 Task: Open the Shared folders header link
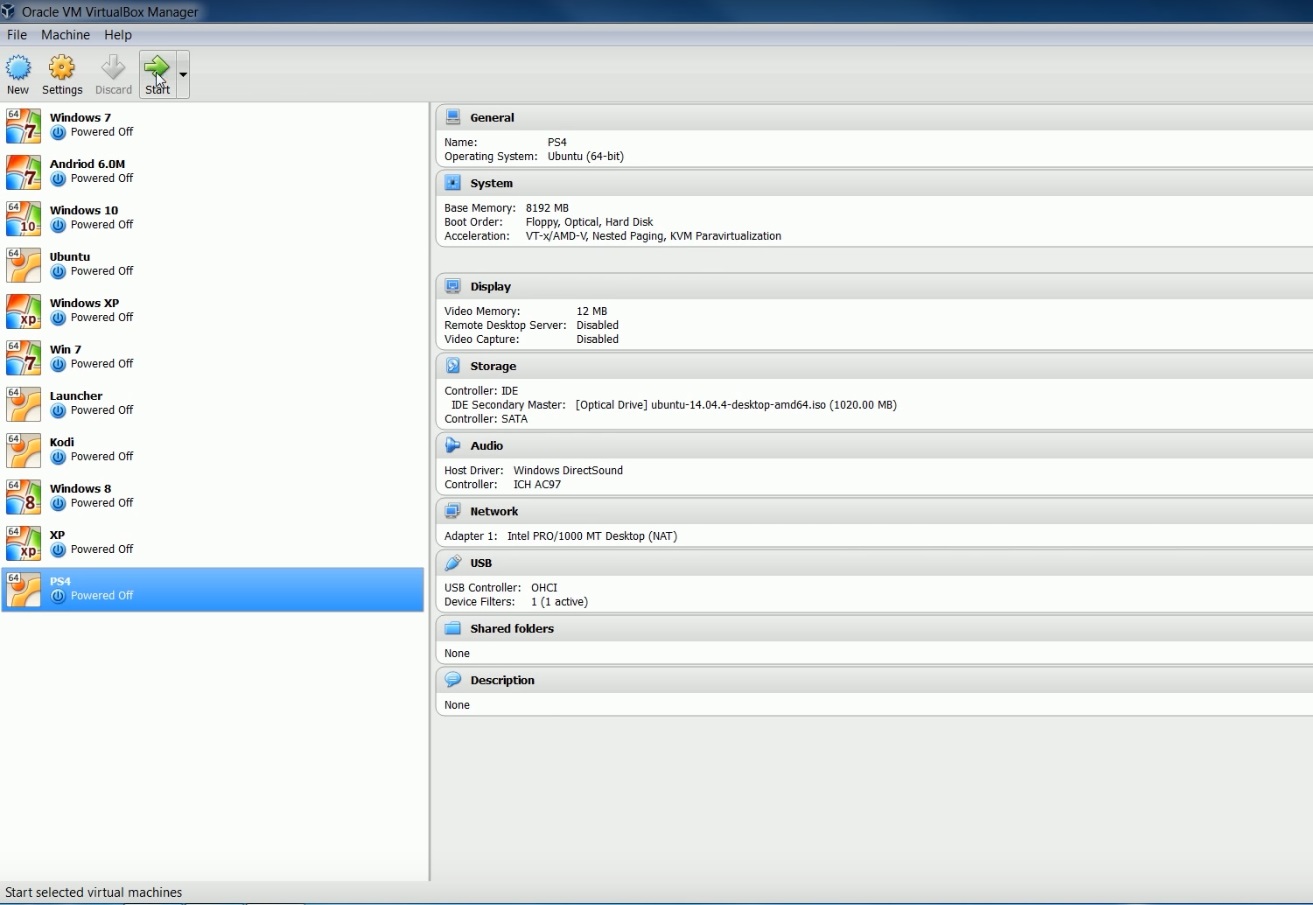click(512, 629)
